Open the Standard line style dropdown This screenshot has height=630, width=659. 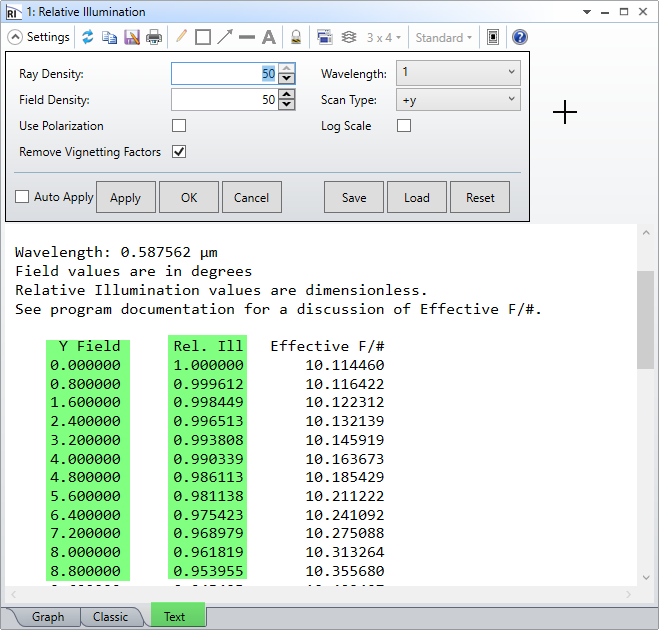[x=443, y=38]
